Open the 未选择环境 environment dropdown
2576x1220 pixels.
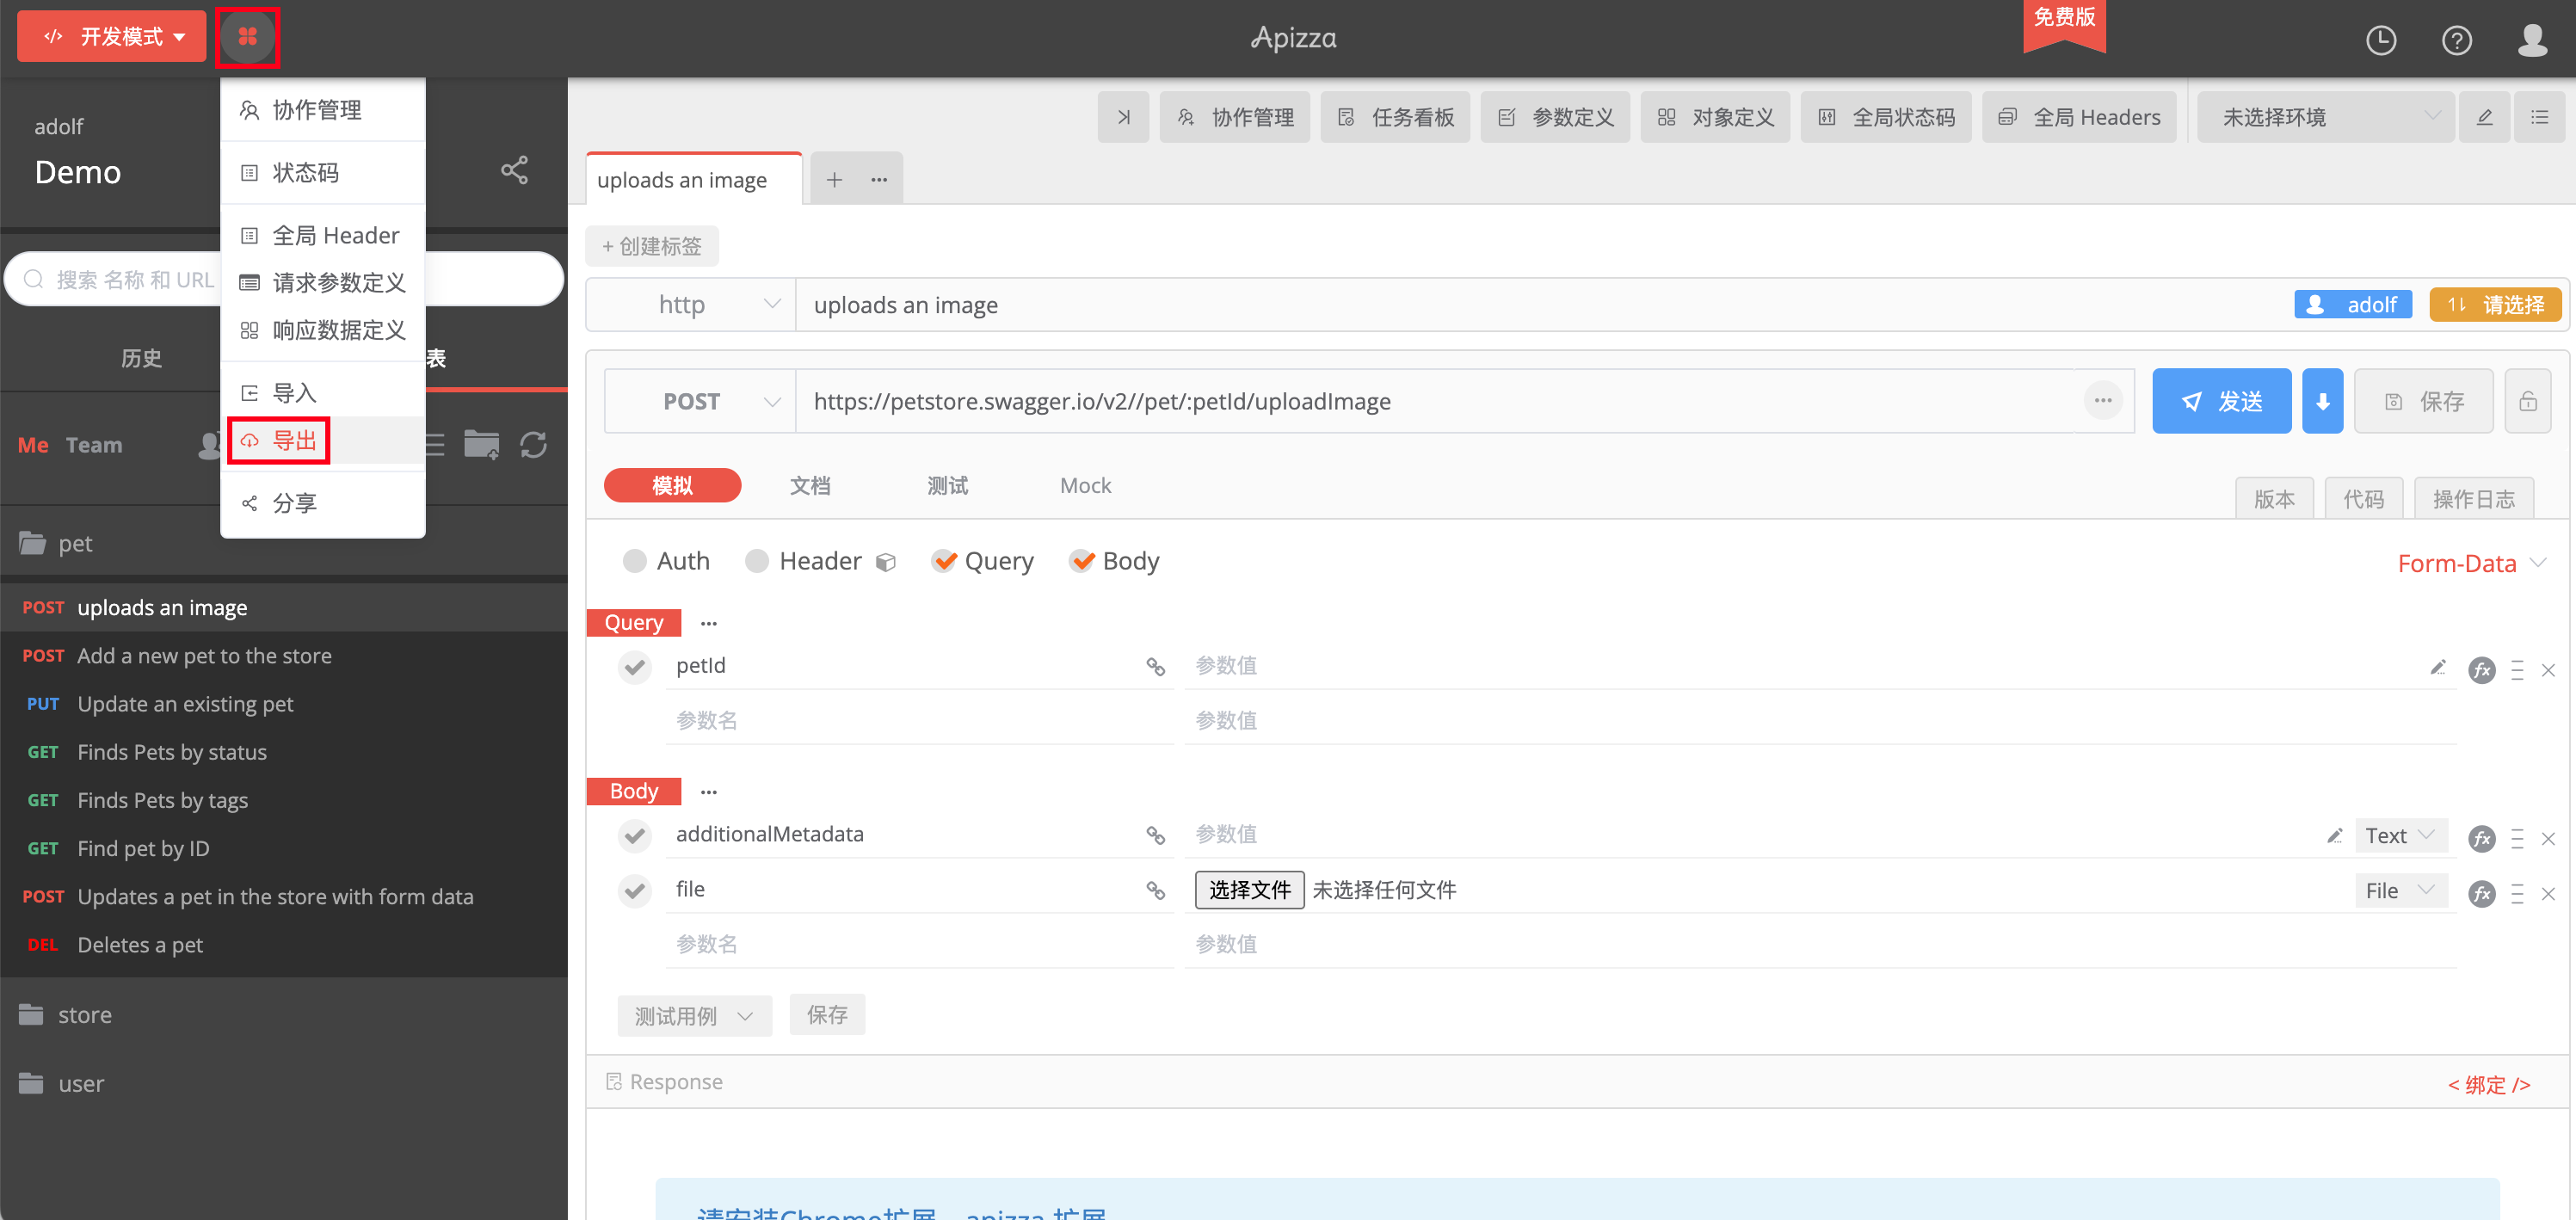click(2327, 118)
